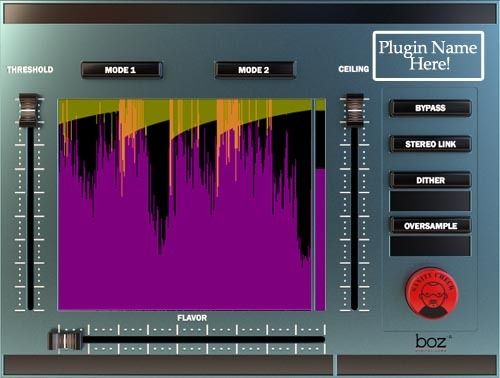This screenshot has height=378, width=500.
Task: Click the Plugin Name Here! title box
Action: [x=428, y=56]
